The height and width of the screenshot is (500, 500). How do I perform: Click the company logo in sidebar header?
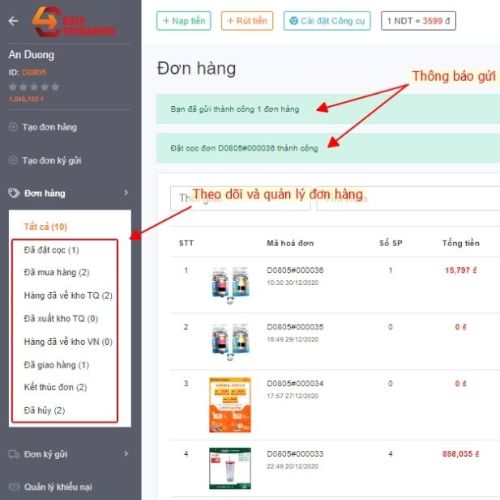coord(73,22)
